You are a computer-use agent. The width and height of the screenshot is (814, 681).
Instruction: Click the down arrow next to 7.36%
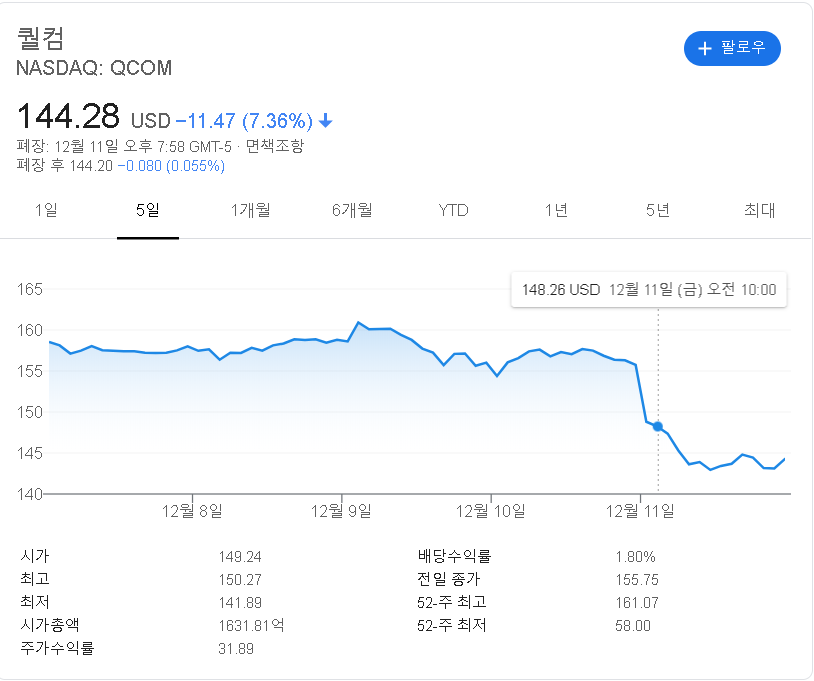(325, 121)
